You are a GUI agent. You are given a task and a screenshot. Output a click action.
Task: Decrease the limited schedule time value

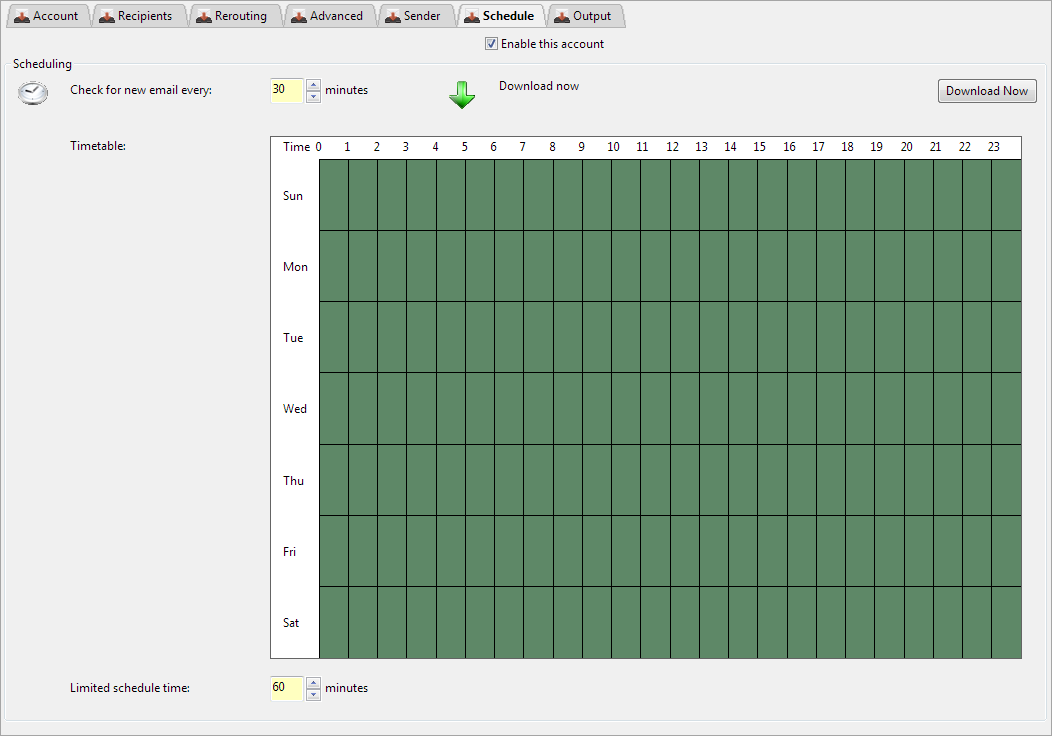[314, 694]
